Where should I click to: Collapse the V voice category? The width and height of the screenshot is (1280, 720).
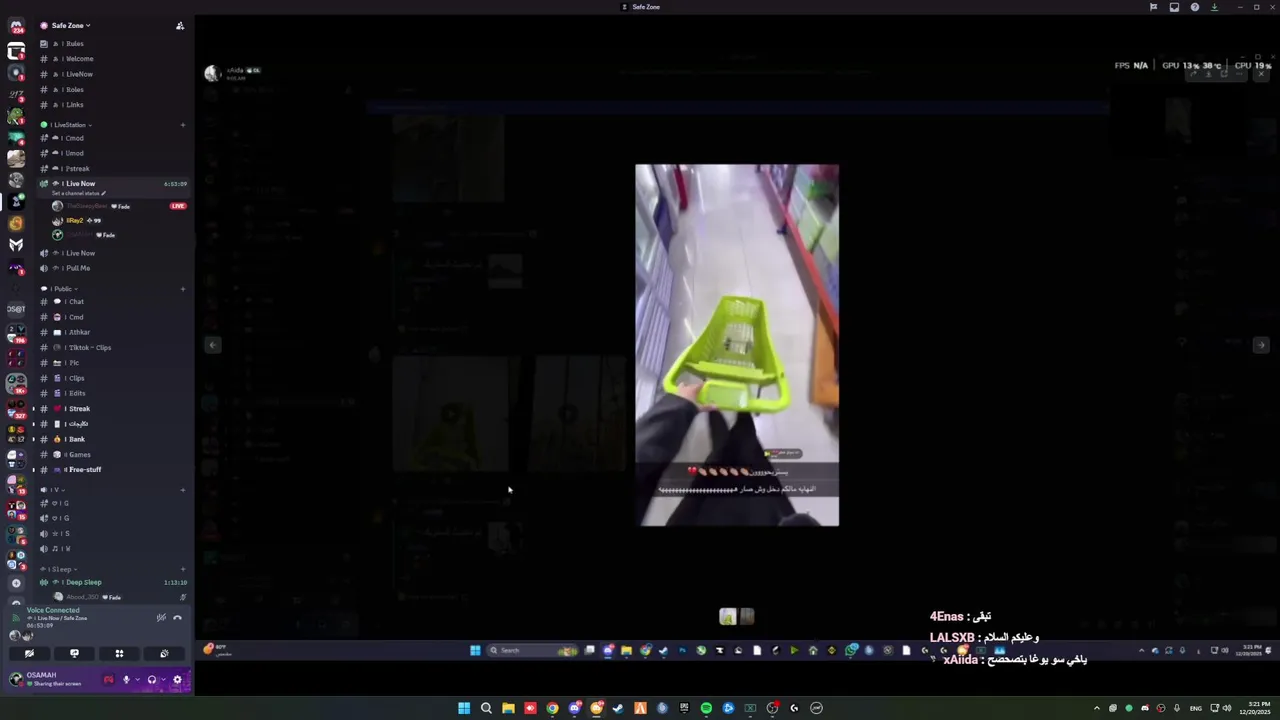pyautogui.click(x=55, y=490)
